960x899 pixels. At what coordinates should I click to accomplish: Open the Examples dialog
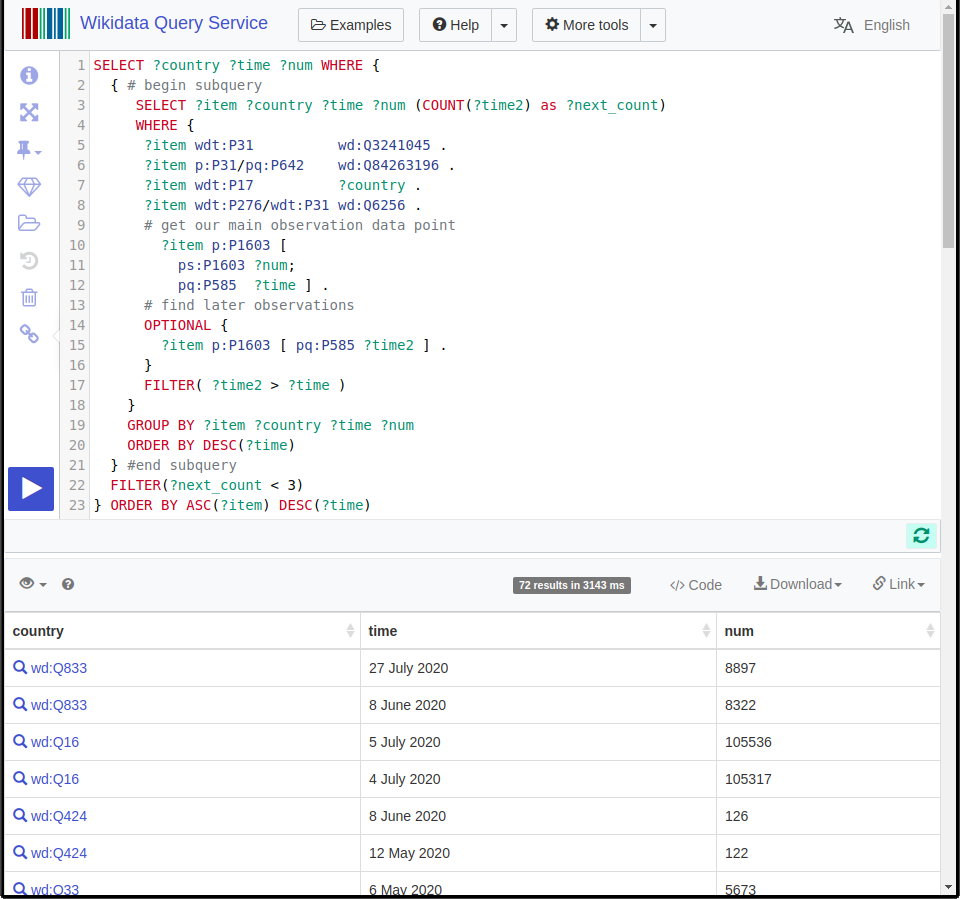coord(351,25)
